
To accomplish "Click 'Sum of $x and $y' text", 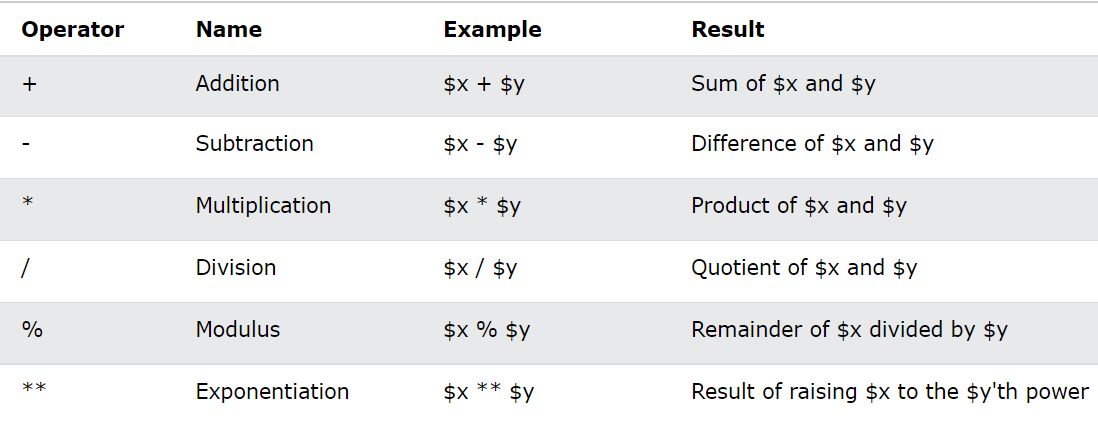I will (784, 84).
